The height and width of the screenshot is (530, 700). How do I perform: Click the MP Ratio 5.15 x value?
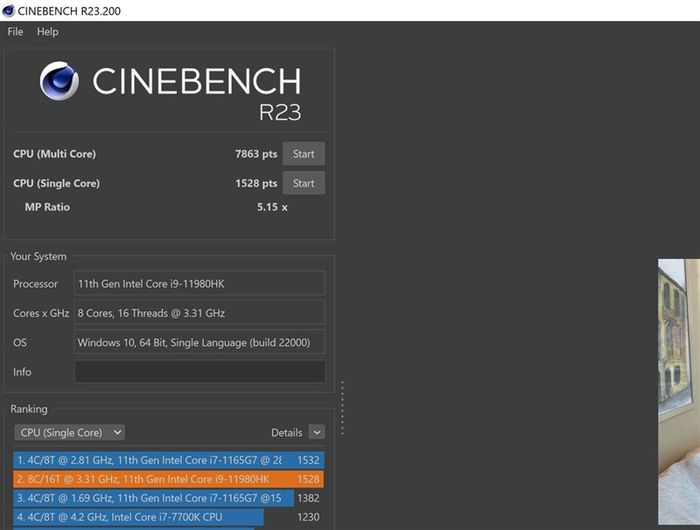click(272, 207)
